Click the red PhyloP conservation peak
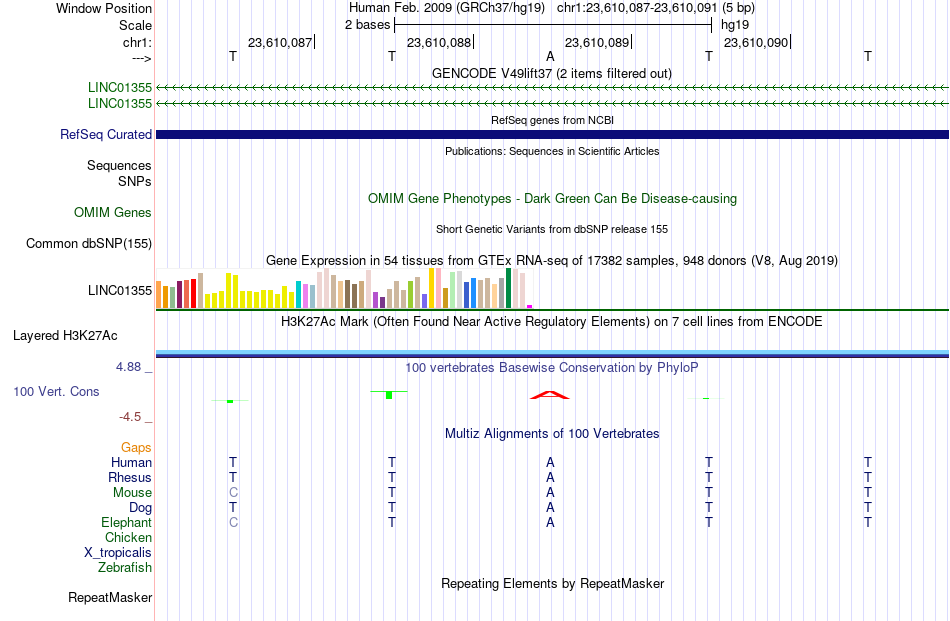950x621 pixels. pyautogui.click(x=550, y=395)
